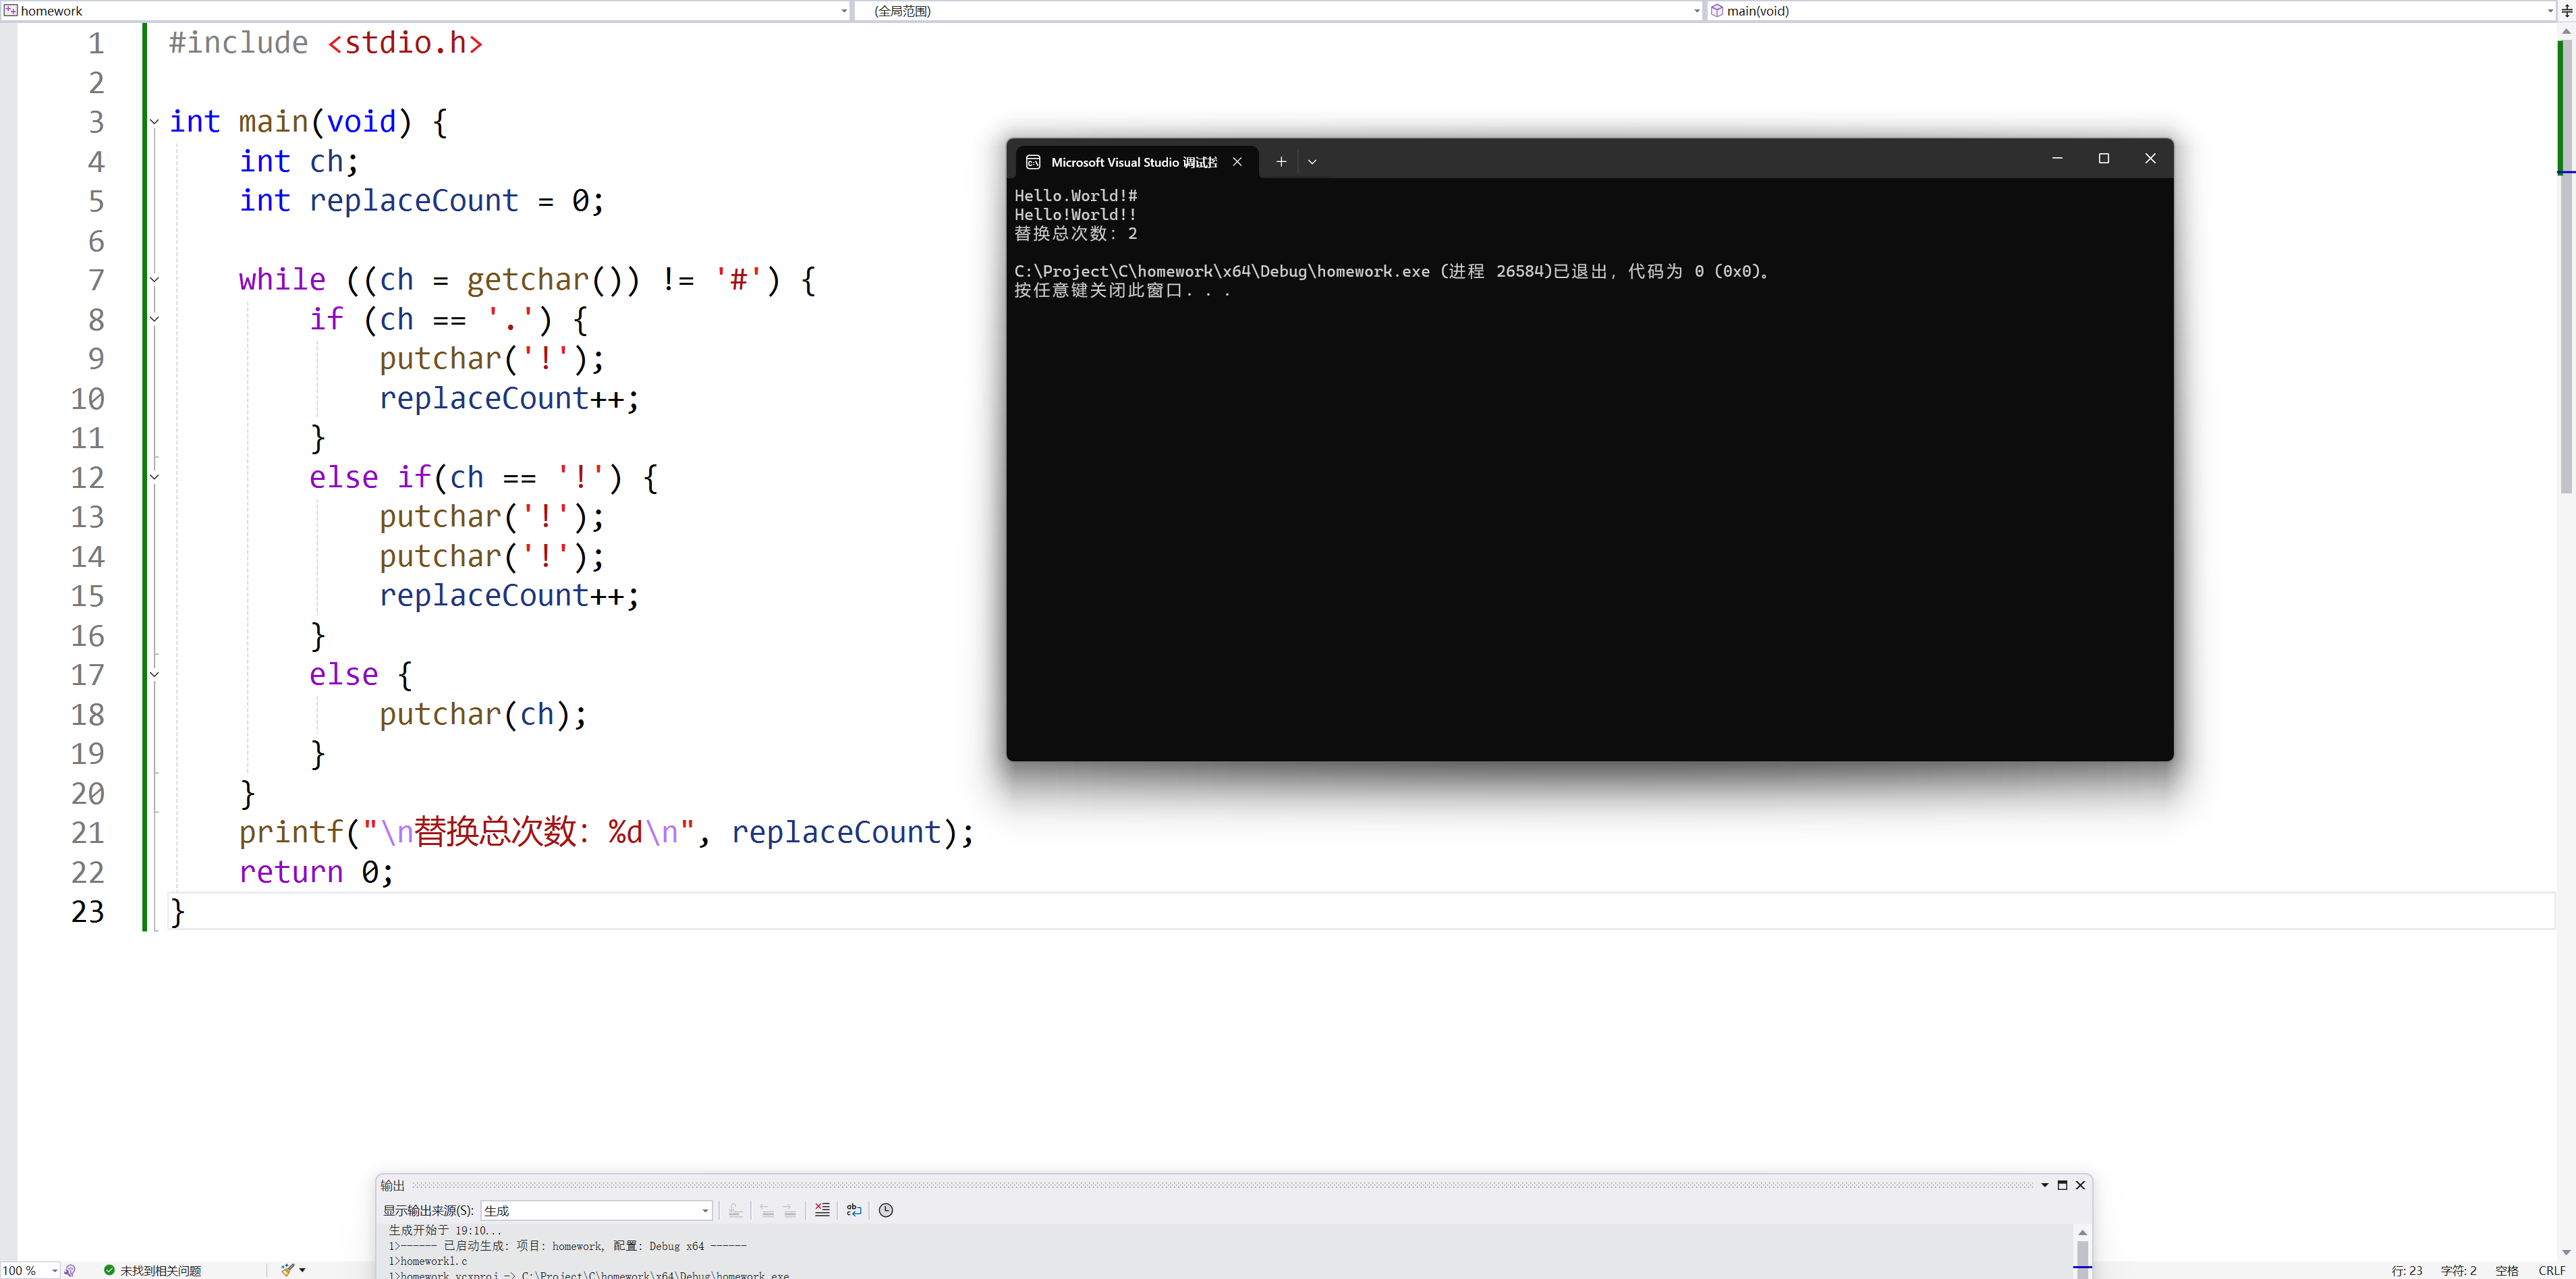Click the code cleanup broom icon

point(288,1270)
